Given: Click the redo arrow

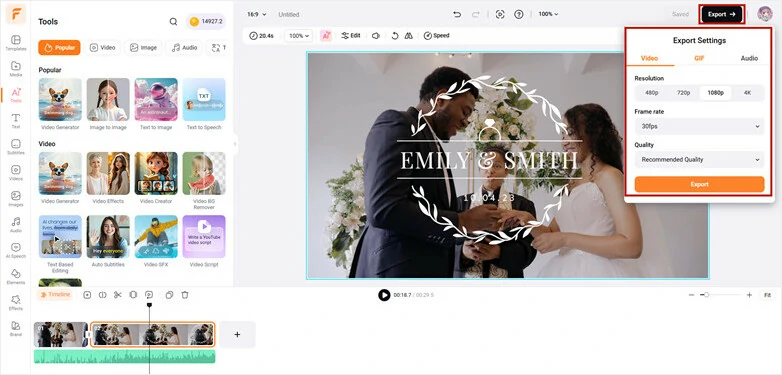Looking at the screenshot, I should tap(475, 14).
